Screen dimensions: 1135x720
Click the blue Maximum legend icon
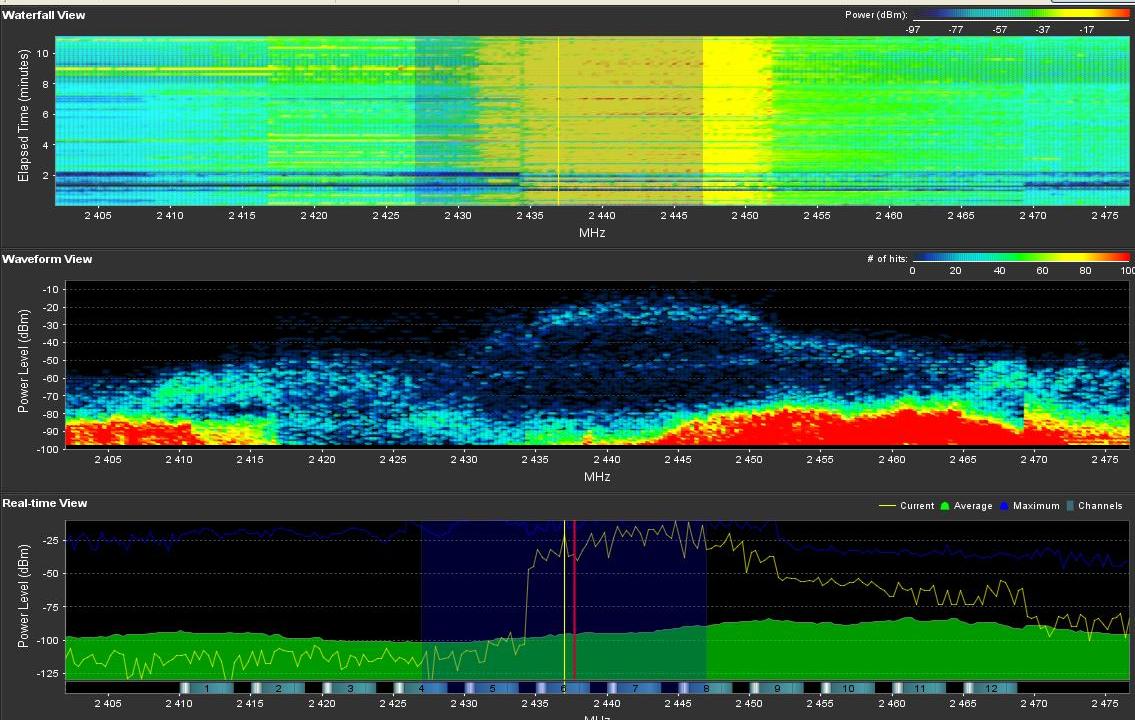pyautogui.click(x=1004, y=506)
